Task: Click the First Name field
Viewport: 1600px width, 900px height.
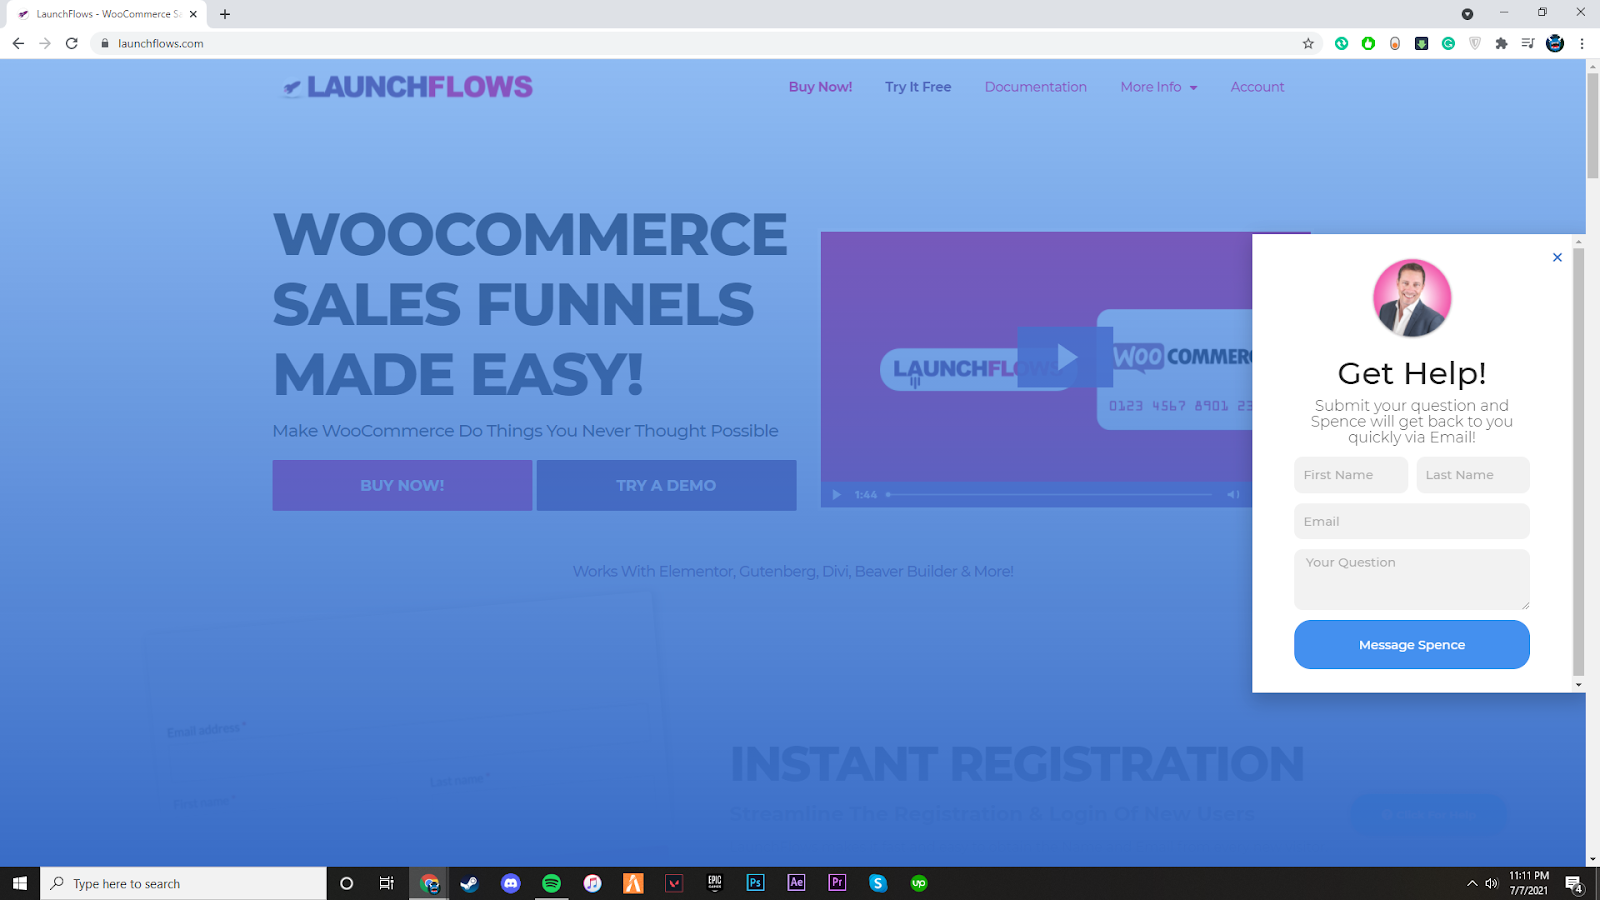Action: coord(1351,475)
